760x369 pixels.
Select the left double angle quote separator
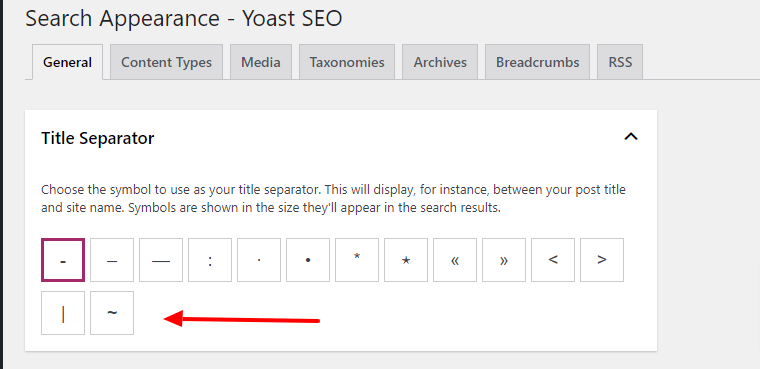click(x=455, y=260)
